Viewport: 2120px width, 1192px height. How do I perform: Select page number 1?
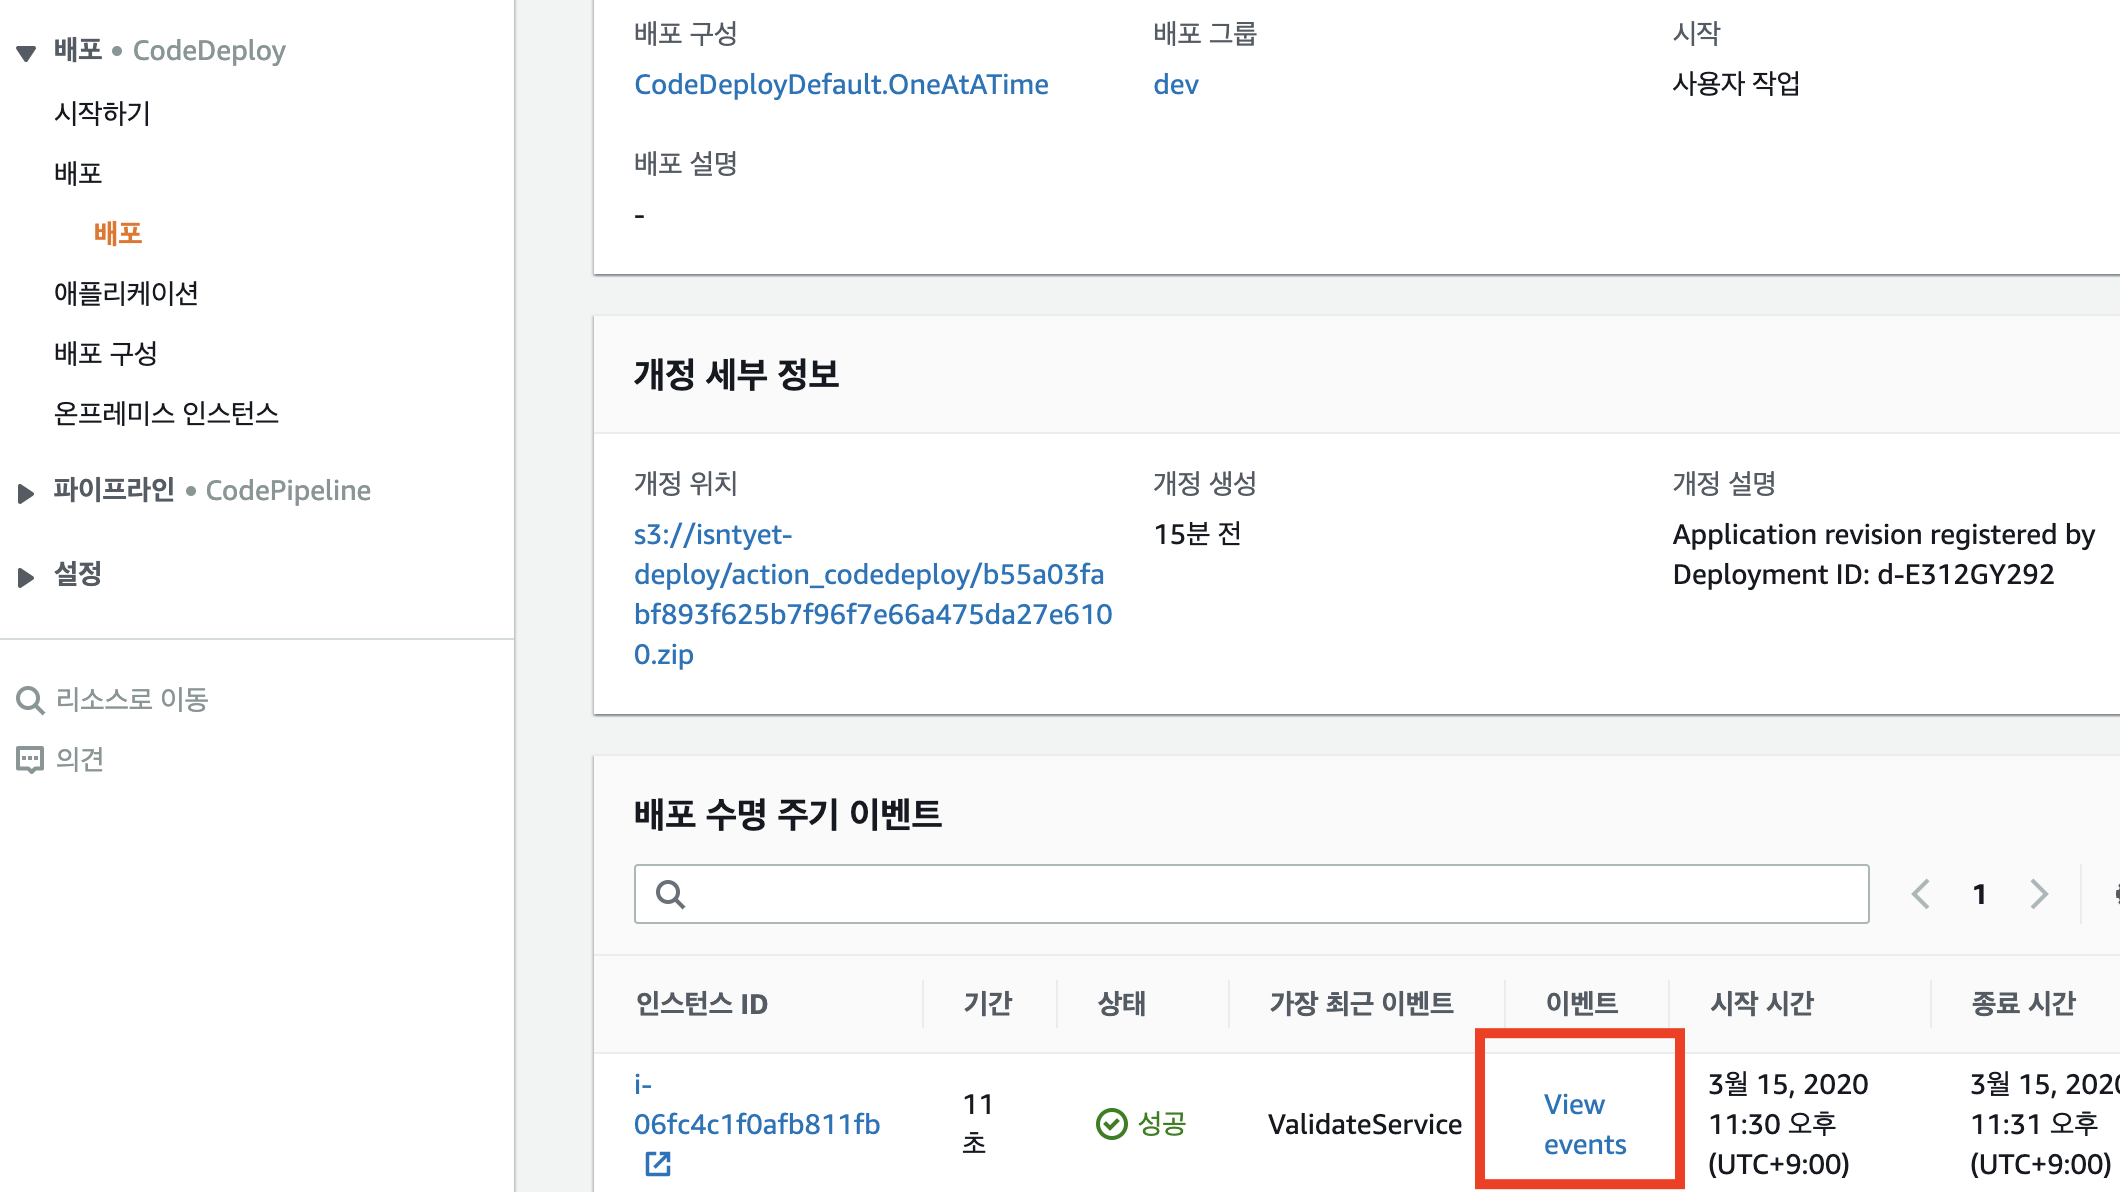click(x=1979, y=894)
